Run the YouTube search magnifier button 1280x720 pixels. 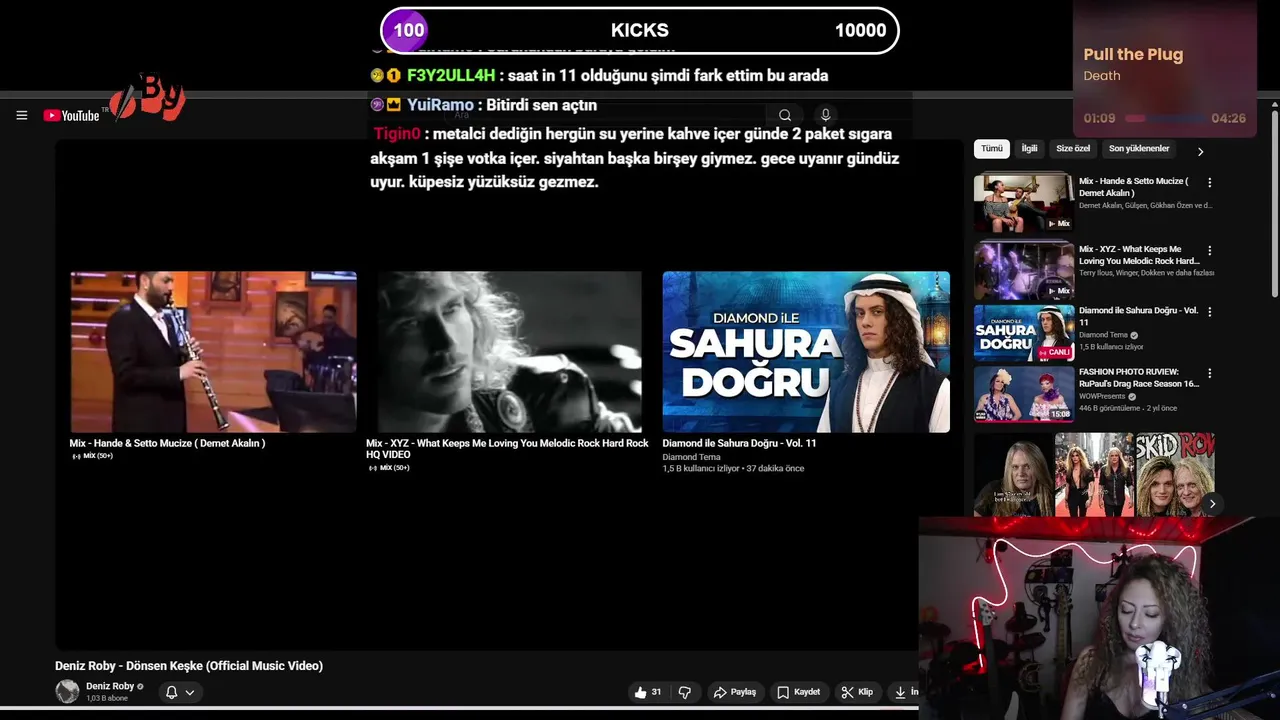click(785, 115)
